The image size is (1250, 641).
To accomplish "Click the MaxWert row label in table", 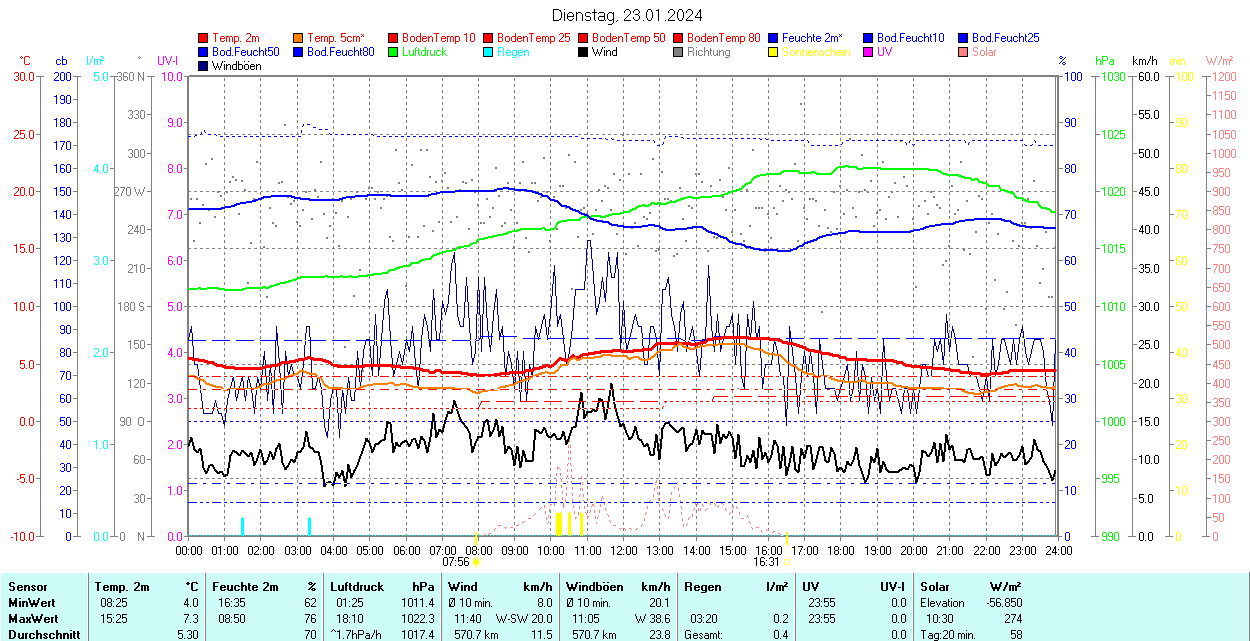I will pyautogui.click(x=32, y=619).
